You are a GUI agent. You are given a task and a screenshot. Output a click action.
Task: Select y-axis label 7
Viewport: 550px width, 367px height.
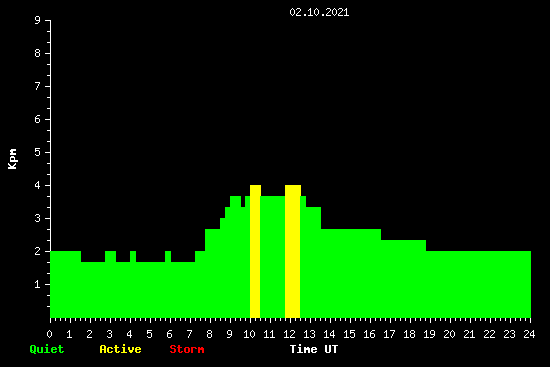[x=38, y=86]
